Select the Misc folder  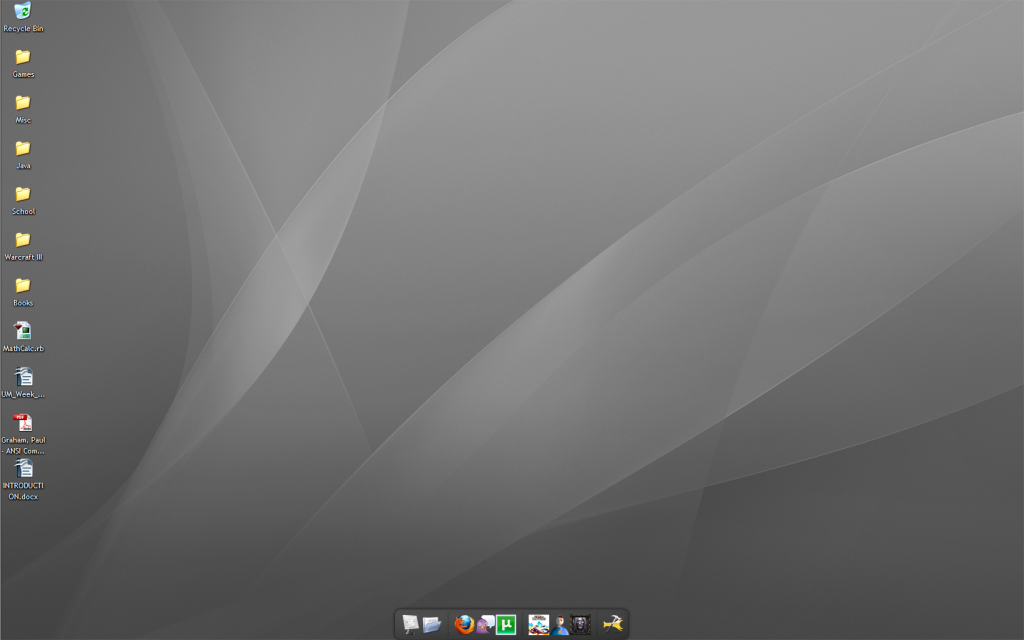23,109
